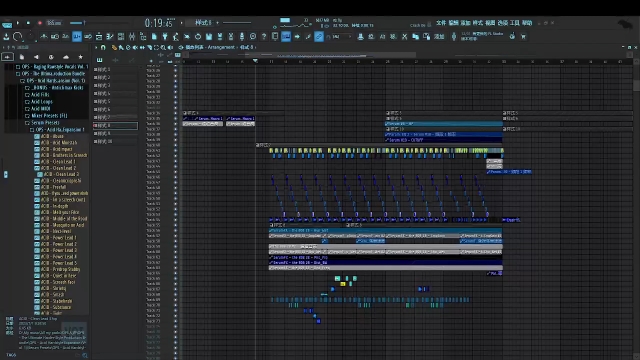Image resolution: width=640 pixels, height=360 pixels.
Task: Click the question mark help icon
Action: pyautogui.click(x=264, y=37)
